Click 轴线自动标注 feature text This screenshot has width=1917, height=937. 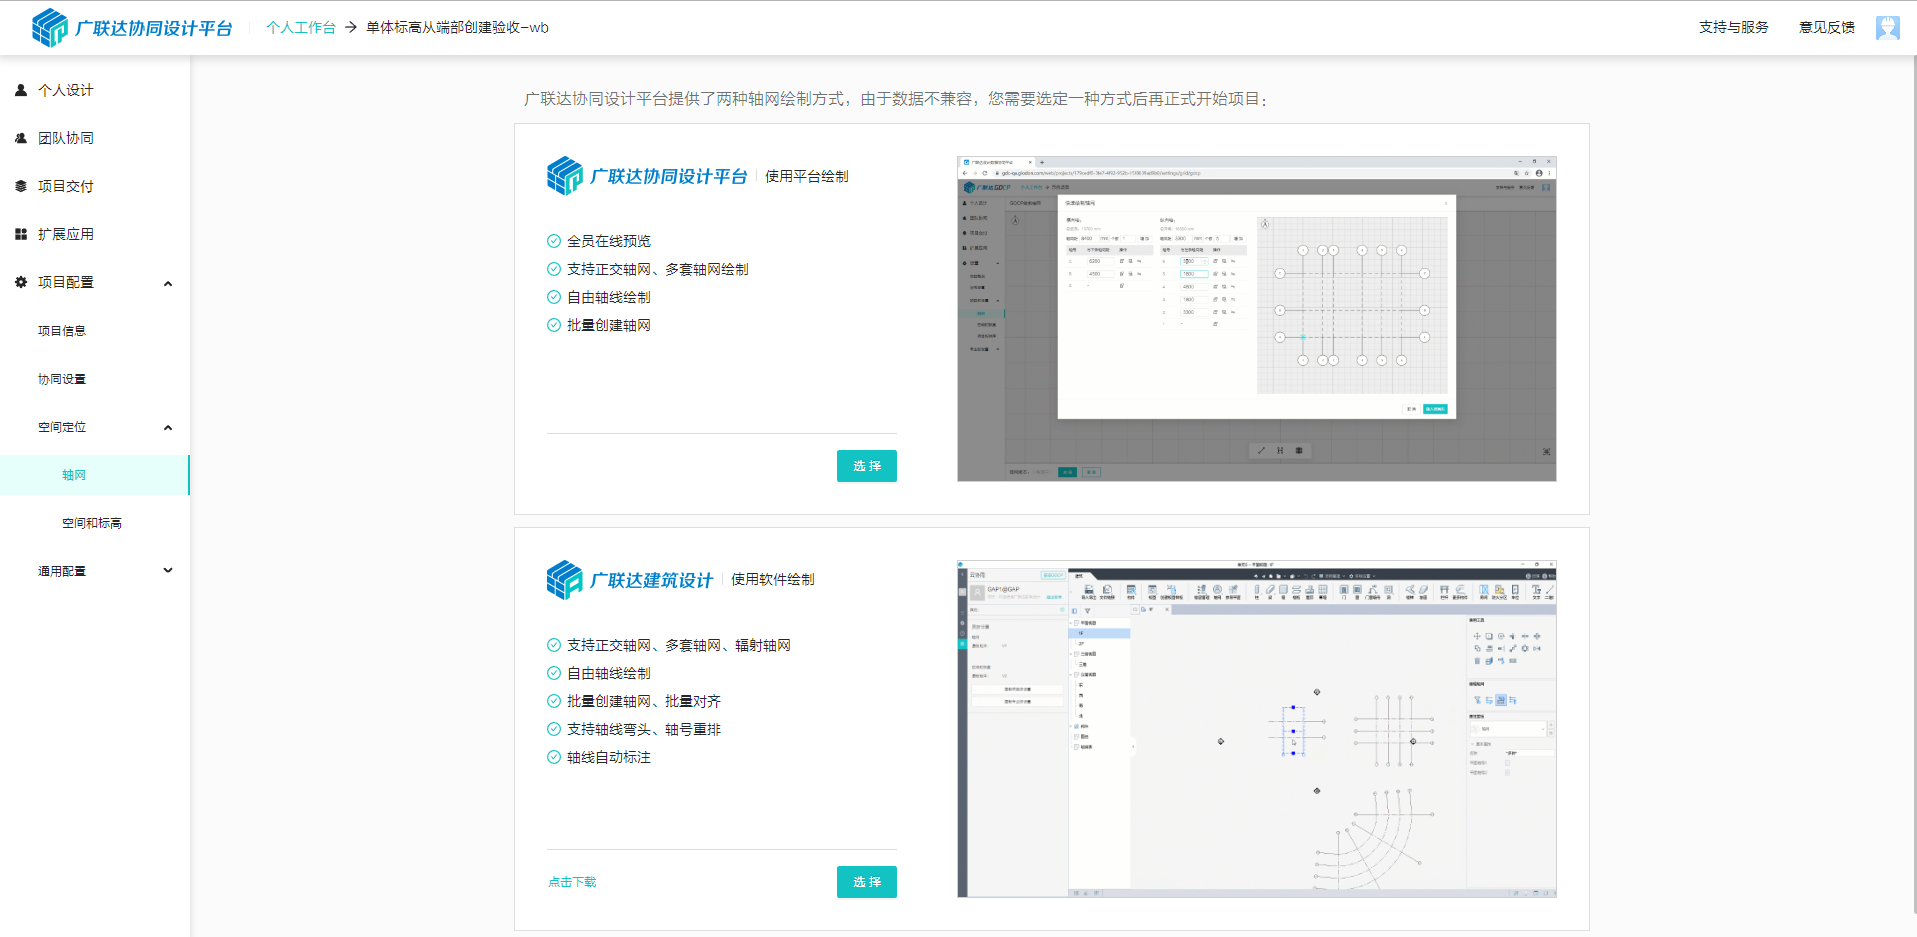coord(609,757)
